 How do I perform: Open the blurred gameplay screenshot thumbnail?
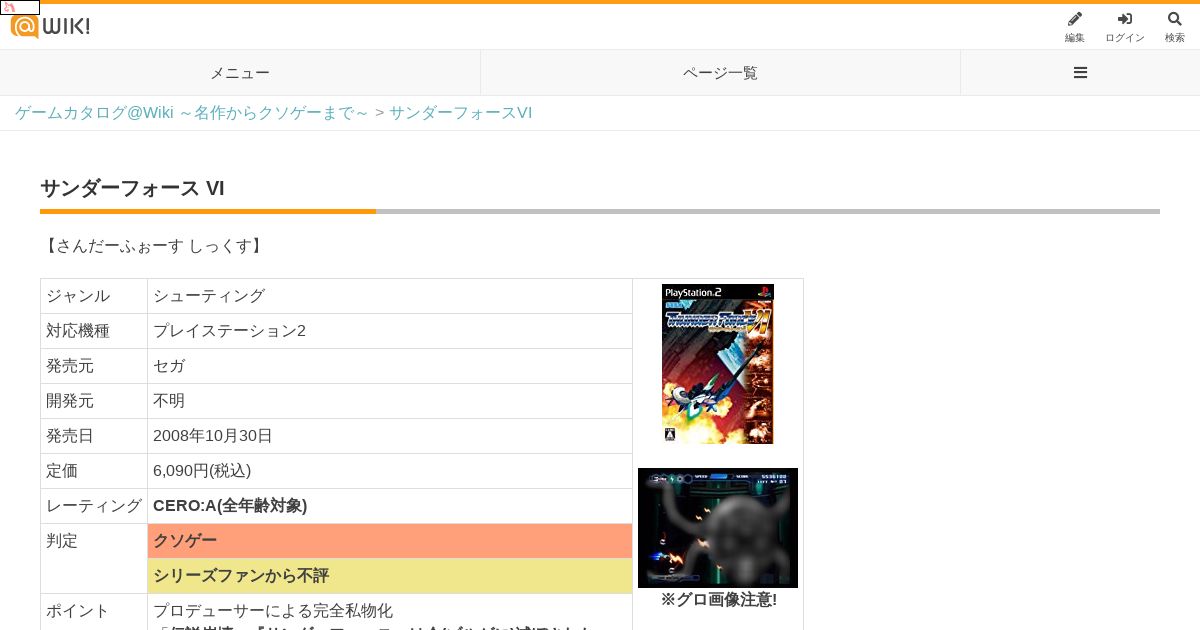[718, 528]
